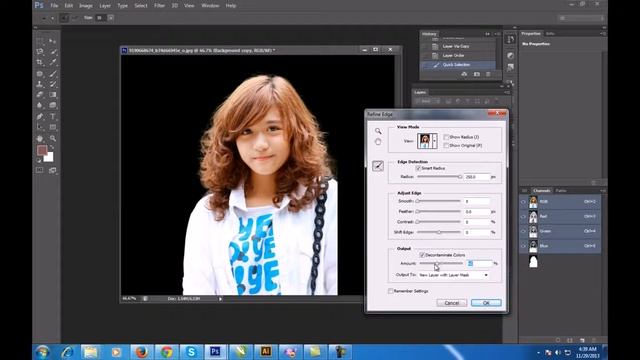This screenshot has width=640, height=360.
Task: Choose Zoom tool in Refine Edge dialog
Action: 378,131
